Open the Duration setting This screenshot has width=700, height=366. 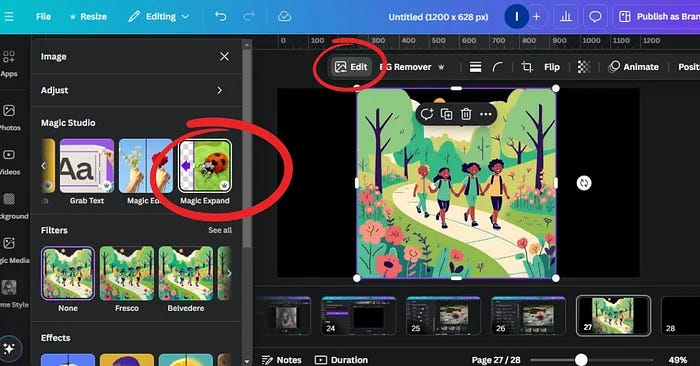(x=342, y=360)
